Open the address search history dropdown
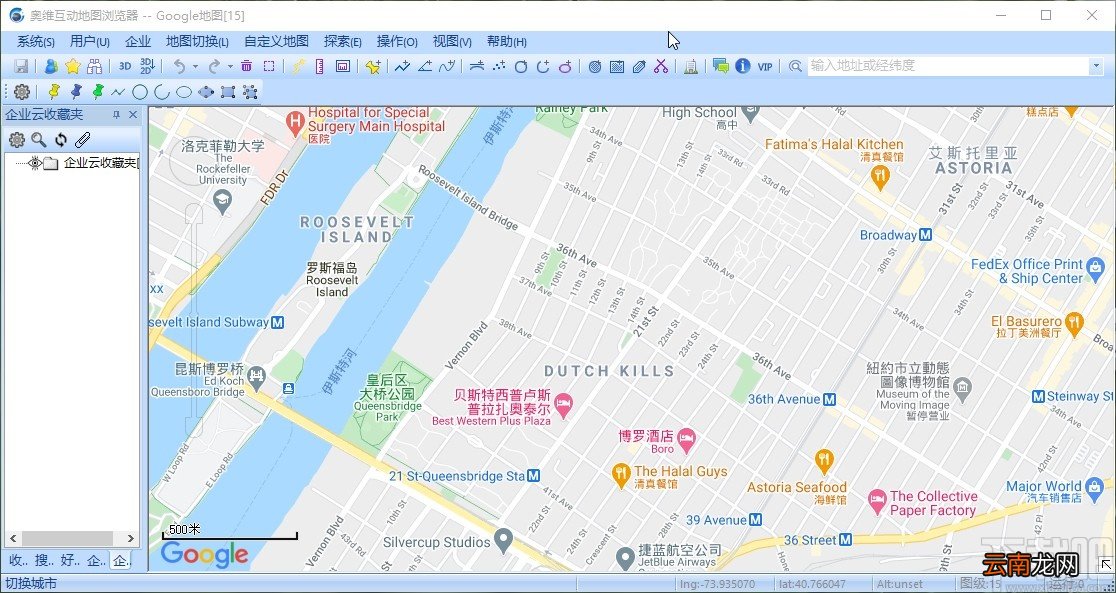 tap(1096, 66)
